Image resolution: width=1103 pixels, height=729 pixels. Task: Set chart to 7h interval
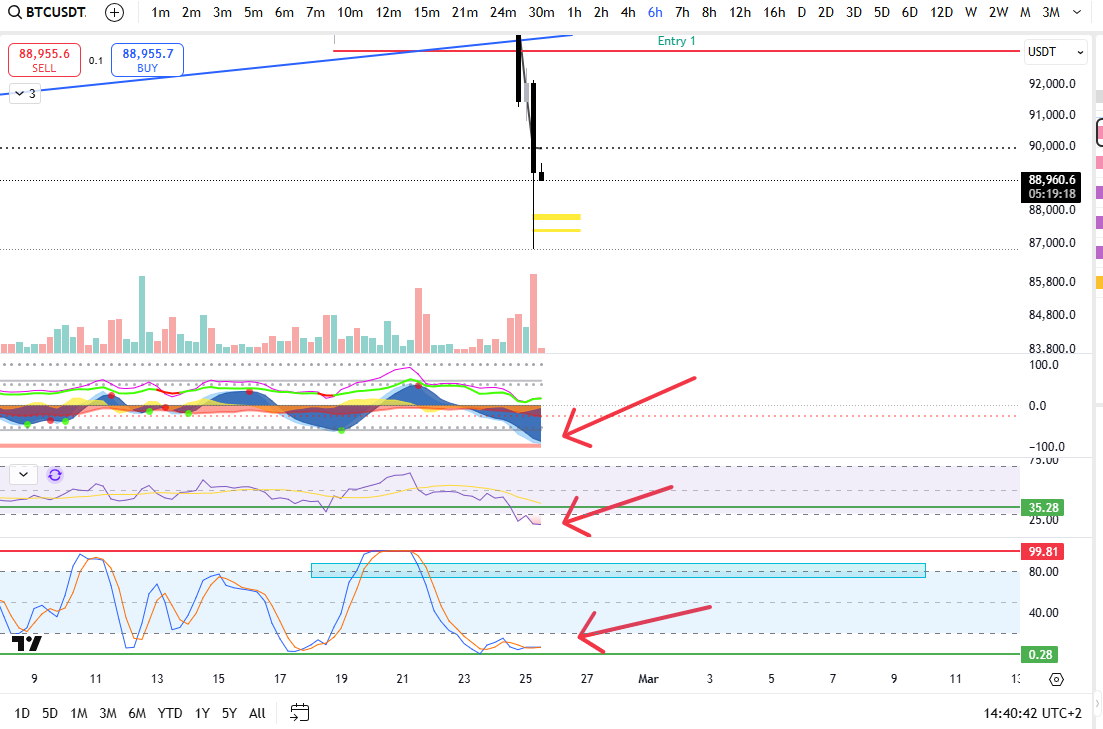point(682,12)
